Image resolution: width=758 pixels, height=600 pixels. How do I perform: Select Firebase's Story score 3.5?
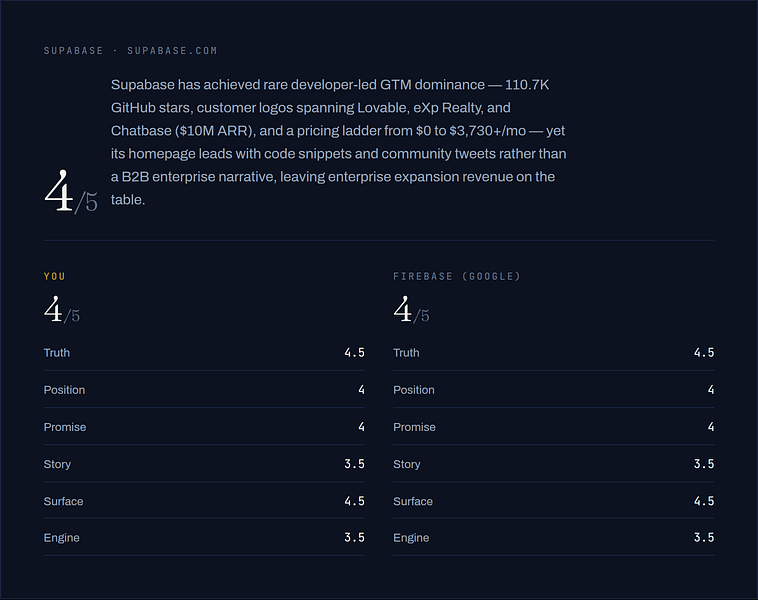(704, 464)
